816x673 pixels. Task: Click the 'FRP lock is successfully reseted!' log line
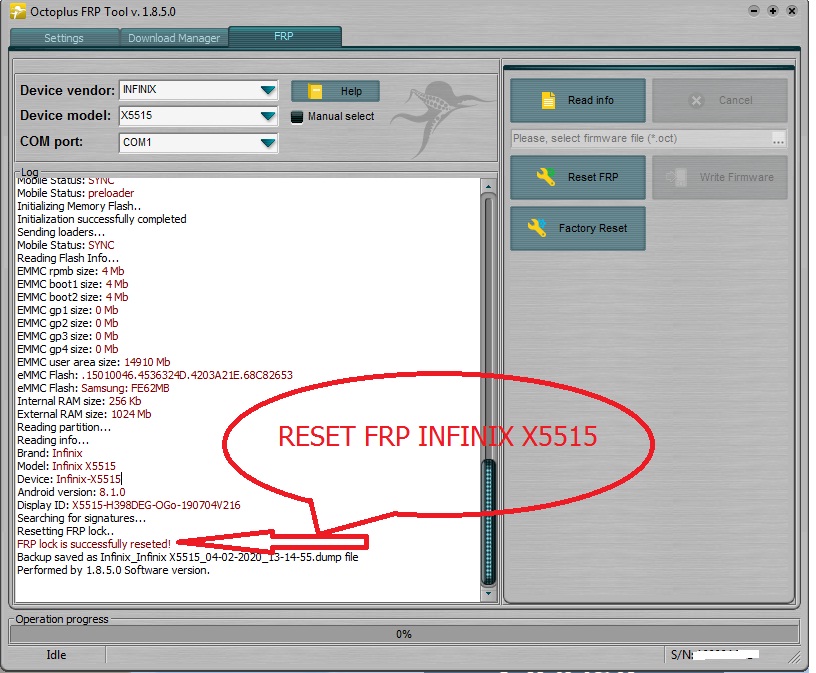tap(94, 544)
